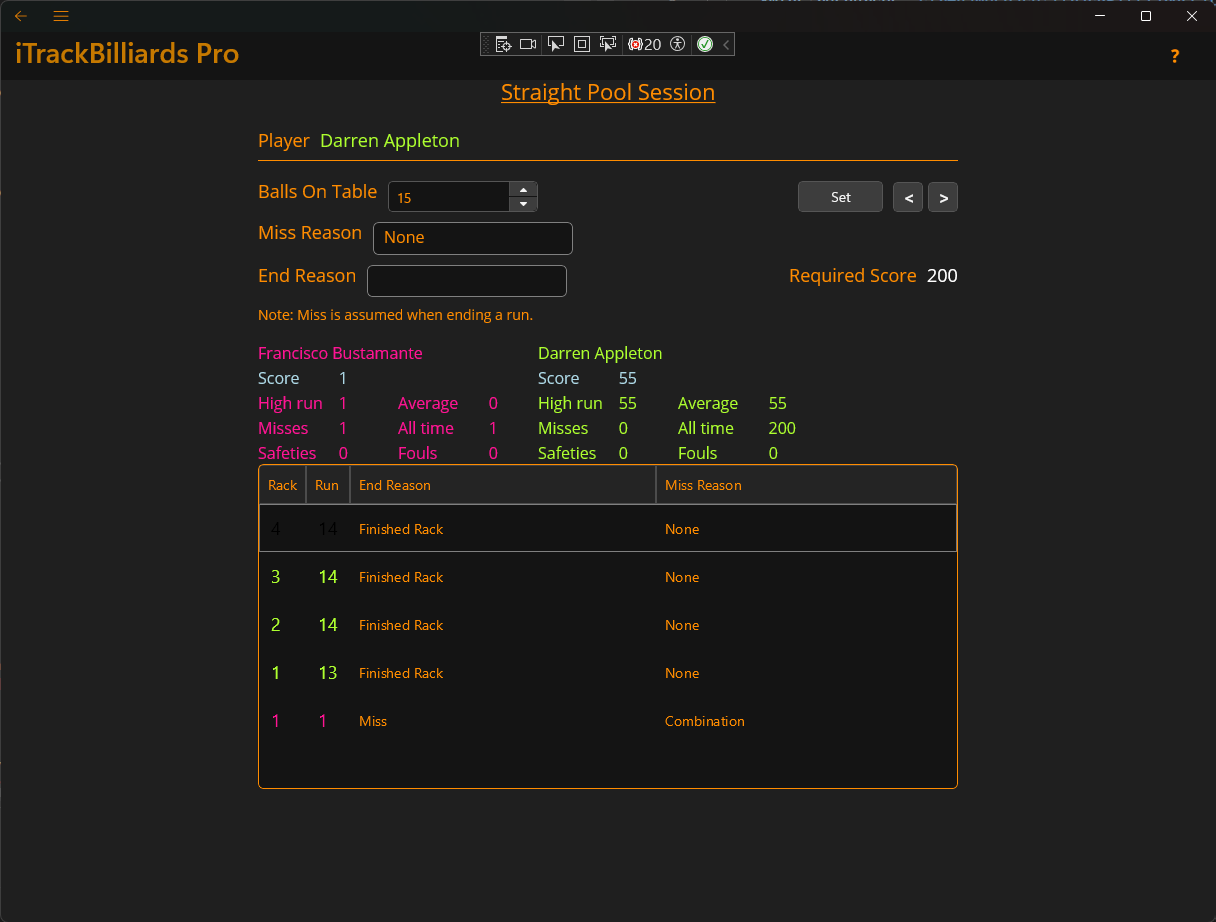Image resolution: width=1216 pixels, height=922 pixels.
Task: Increase Balls On Table with up arrow
Action: click(523, 189)
